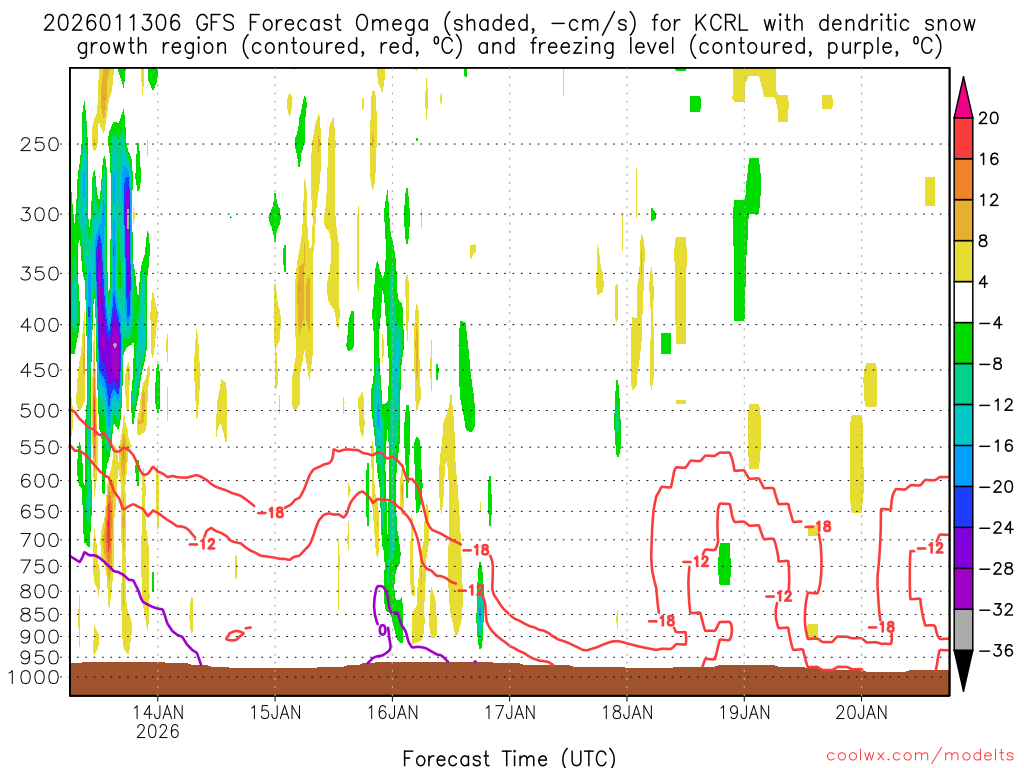The width and height of the screenshot is (1024, 768).
Task: Click the 1000 pressure level label
Action: tap(34, 677)
